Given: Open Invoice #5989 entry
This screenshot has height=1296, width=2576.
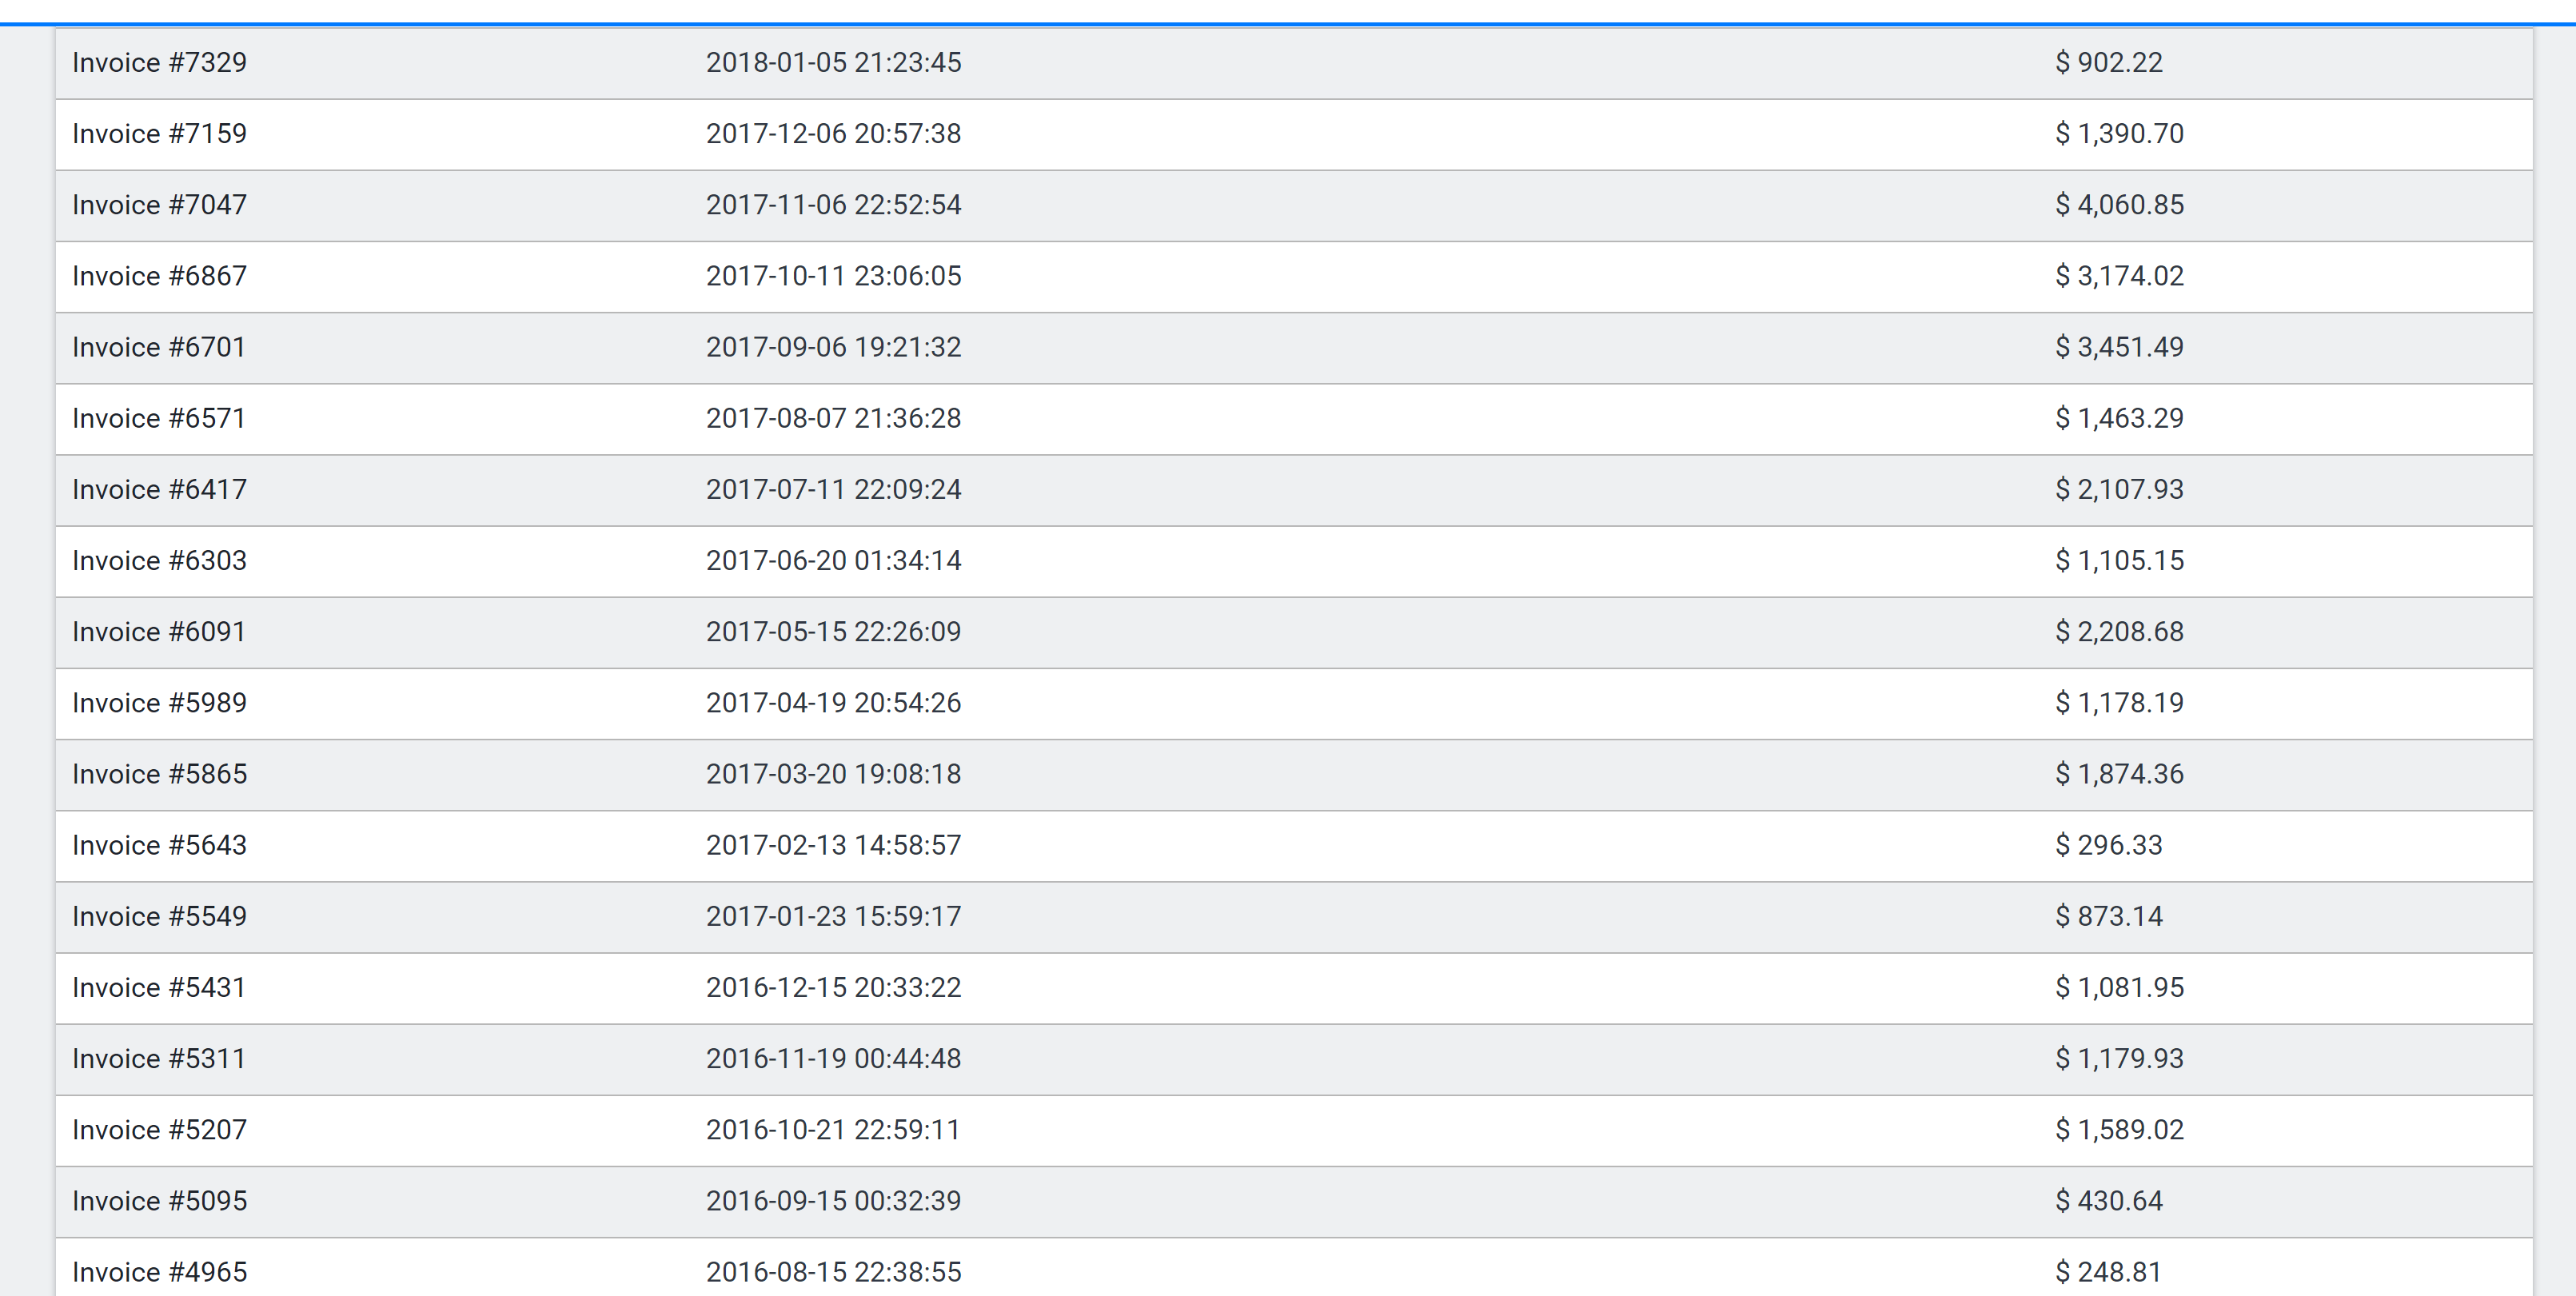Looking at the screenshot, I should click(159, 703).
